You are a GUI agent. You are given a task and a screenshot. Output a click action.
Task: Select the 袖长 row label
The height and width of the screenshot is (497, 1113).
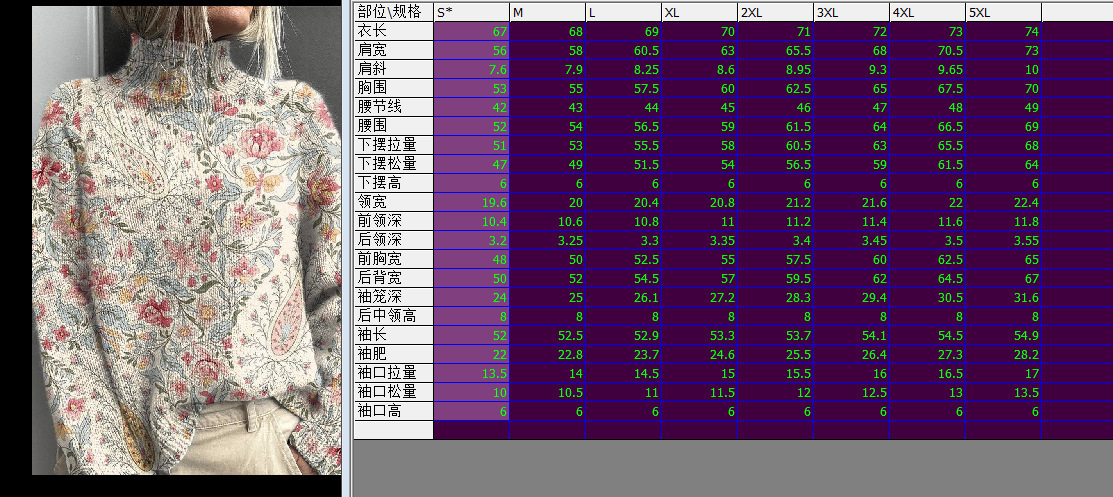pyautogui.click(x=394, y=335)
